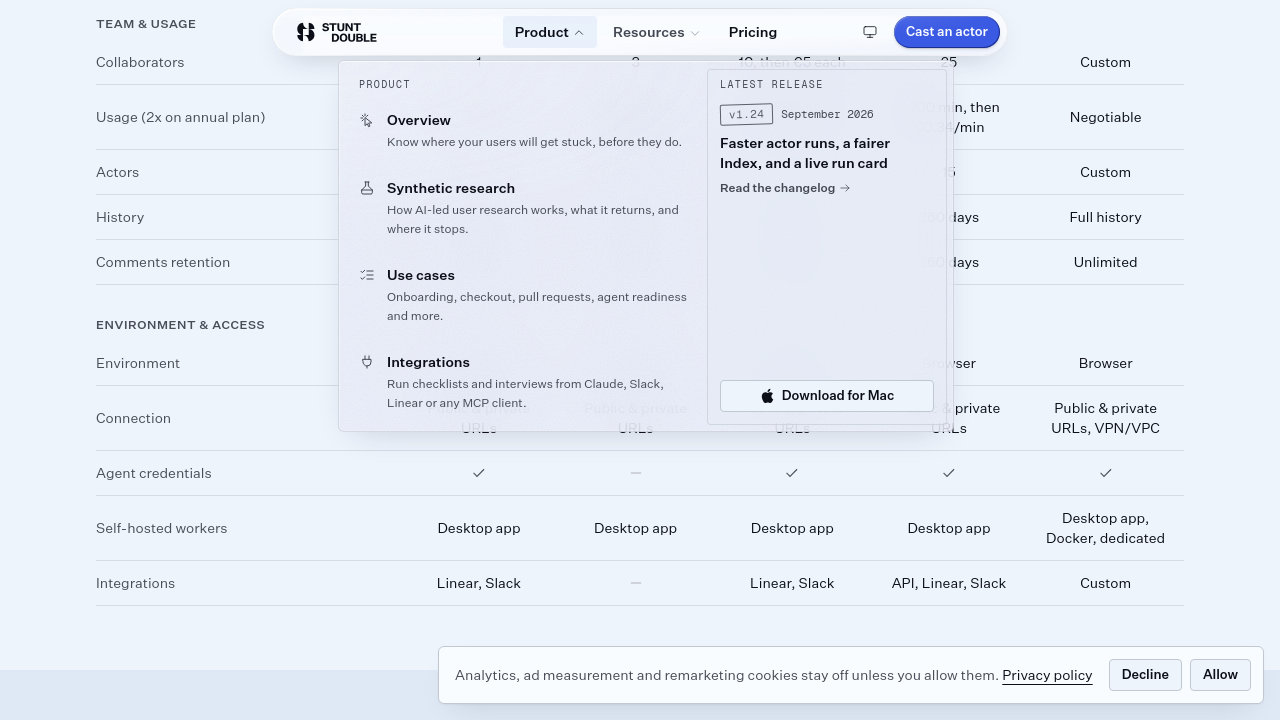Click the 'Self-hosted workers' row label
Viewport: 1280px width, 720px height.
[162, 528]
